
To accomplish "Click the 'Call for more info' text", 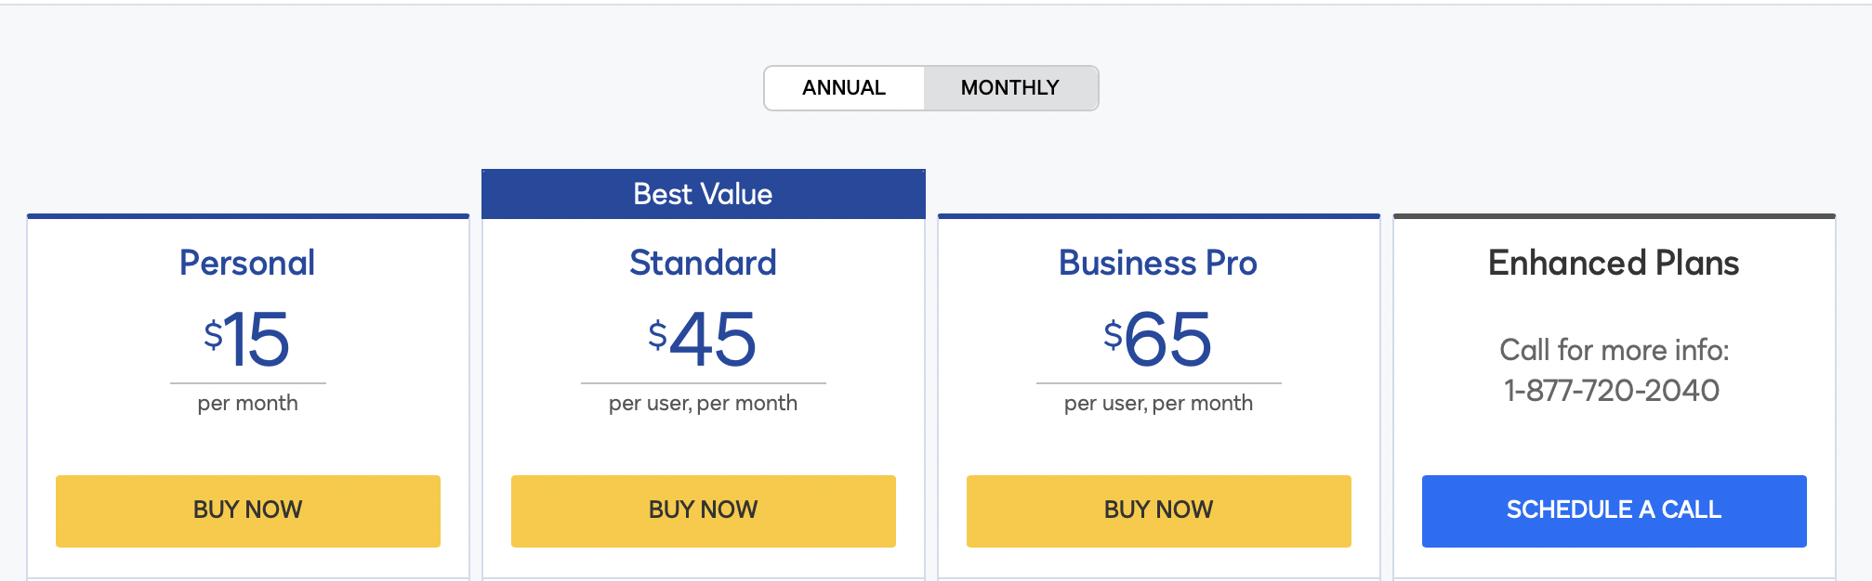I will coord(1613,350).
